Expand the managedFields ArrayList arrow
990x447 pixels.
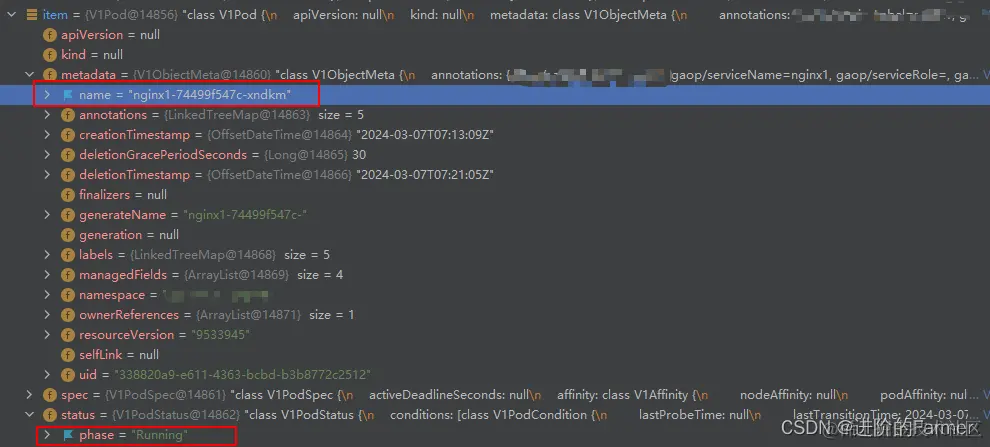click(47, 275)
